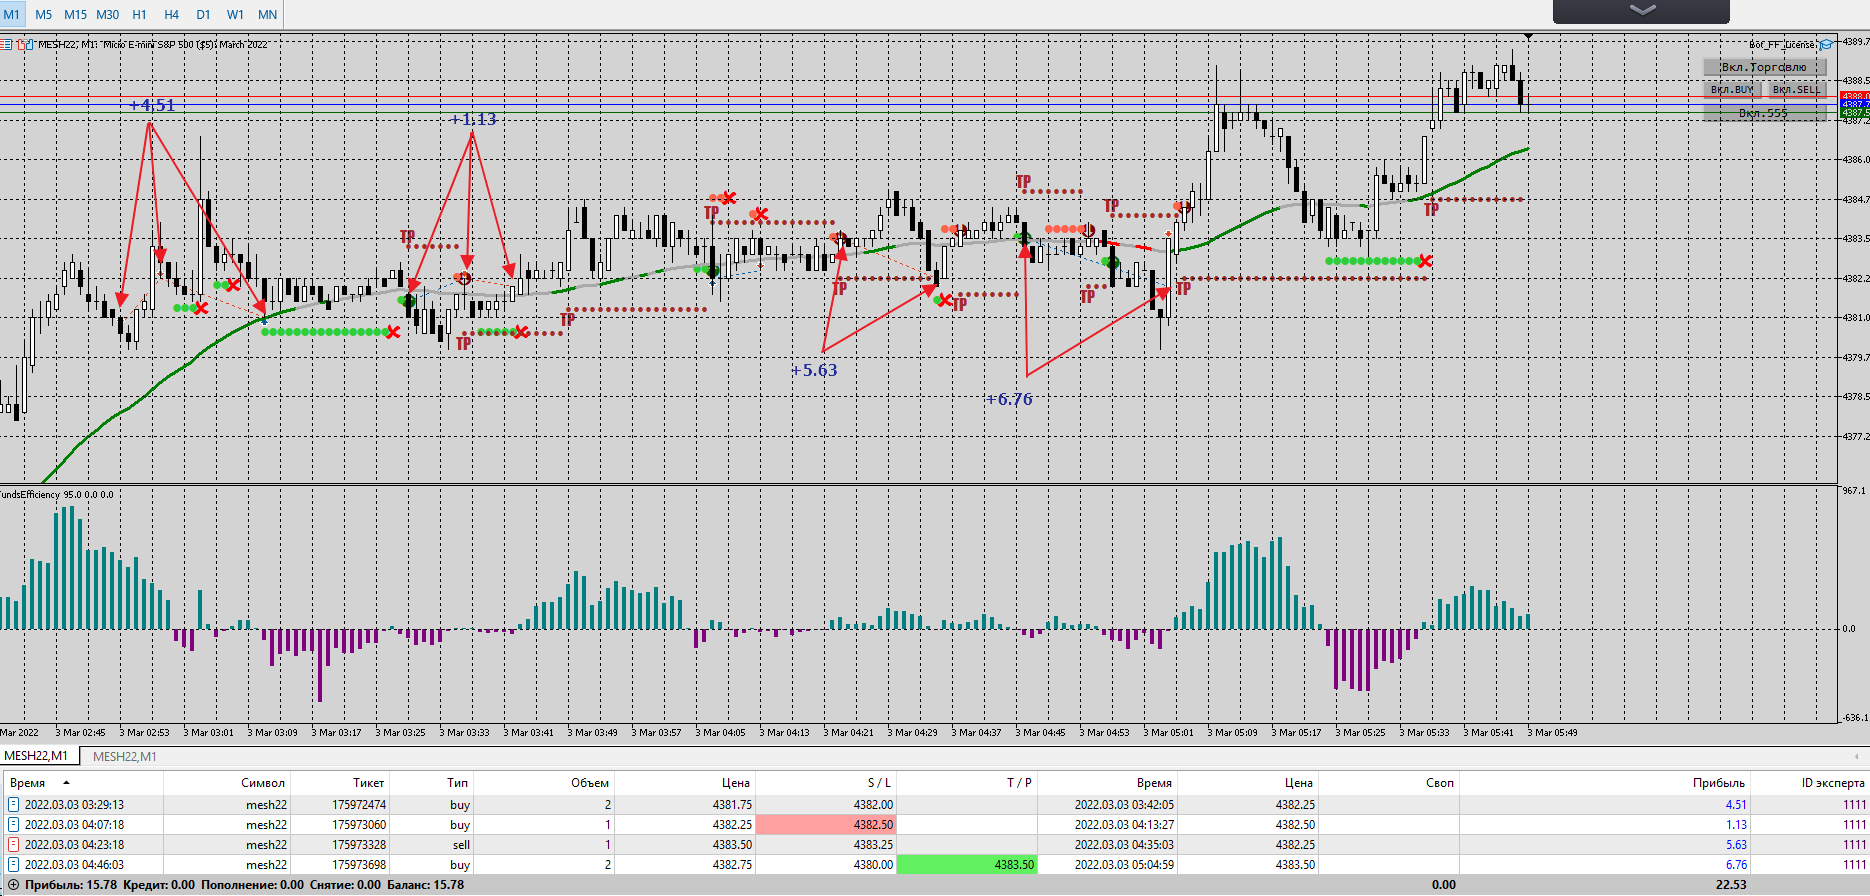The height and width of the screenshot is (896, 1870).
Task: Switch to the D1 timeframe
Action: click(204, 14)
